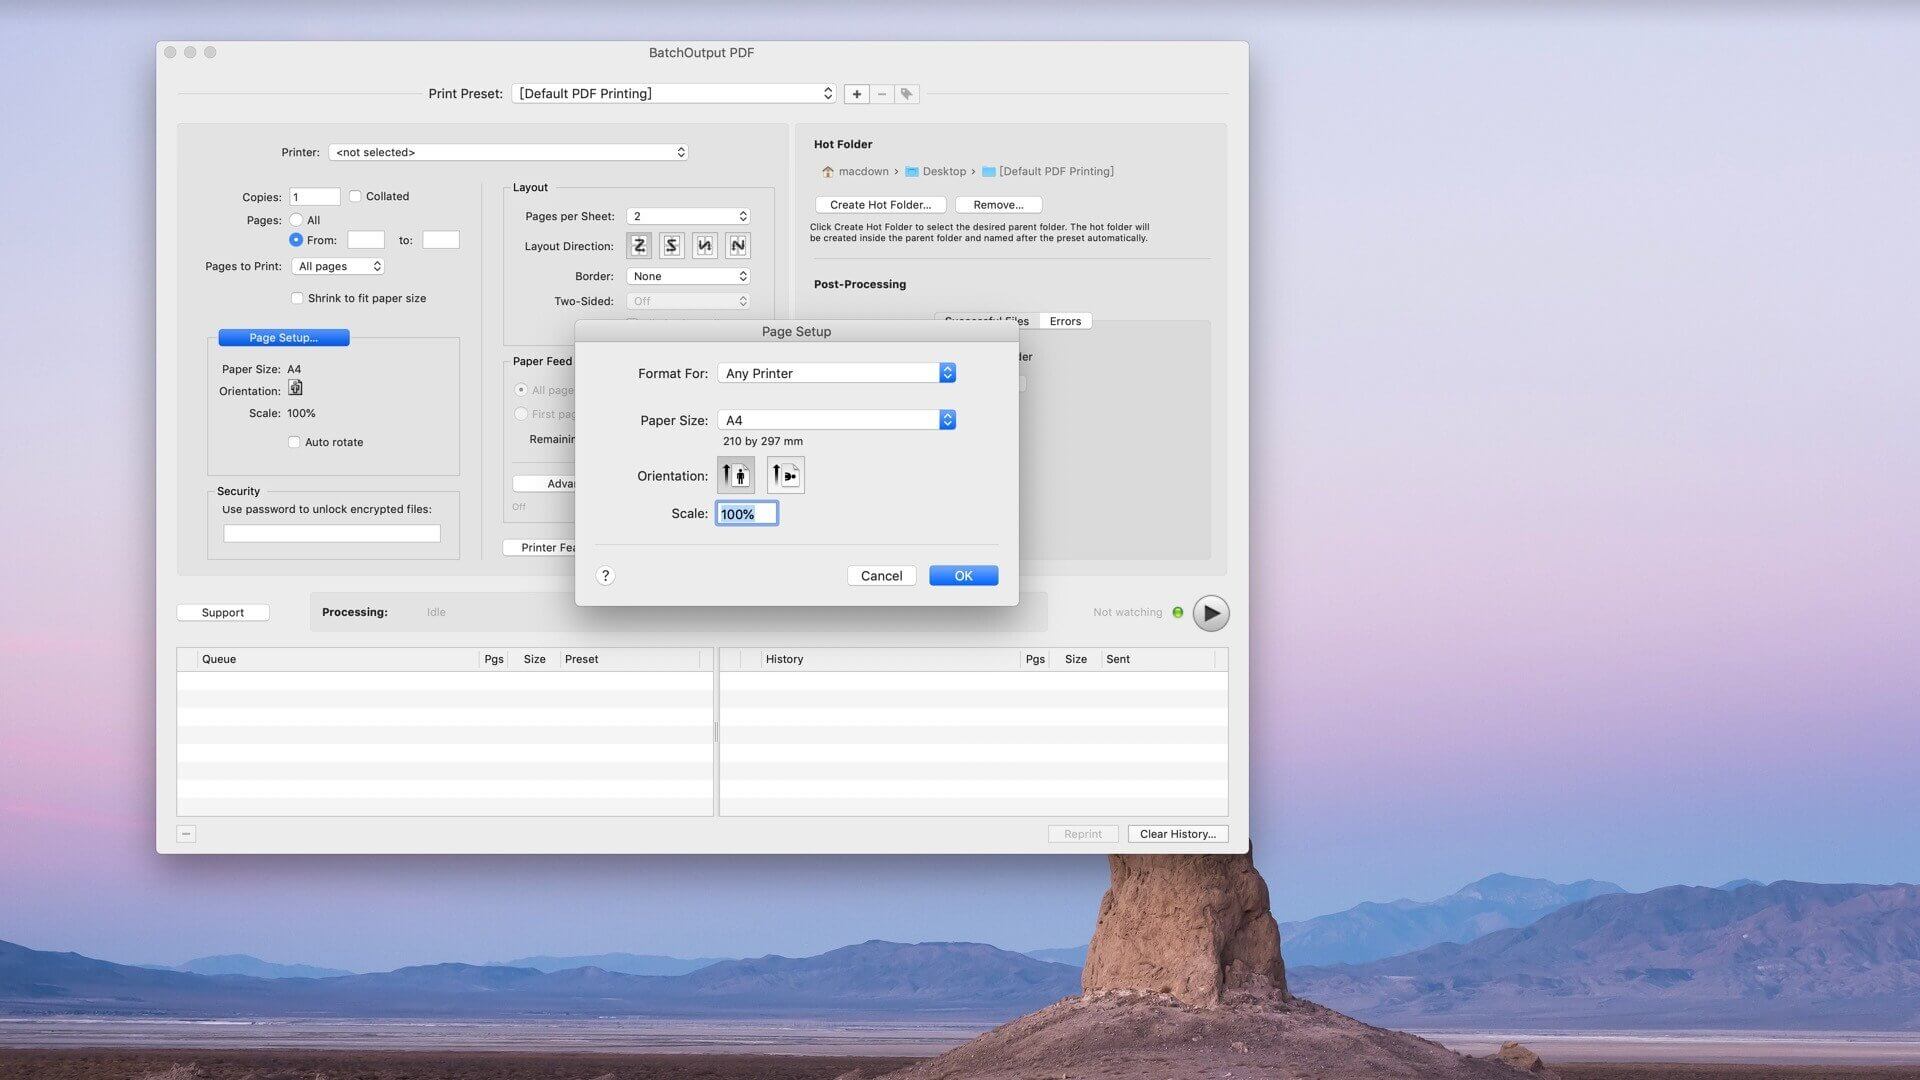The image size is (1920, 1080).
Task: Select landscape orientation in Page Setup
Action: tap(785, 475)
